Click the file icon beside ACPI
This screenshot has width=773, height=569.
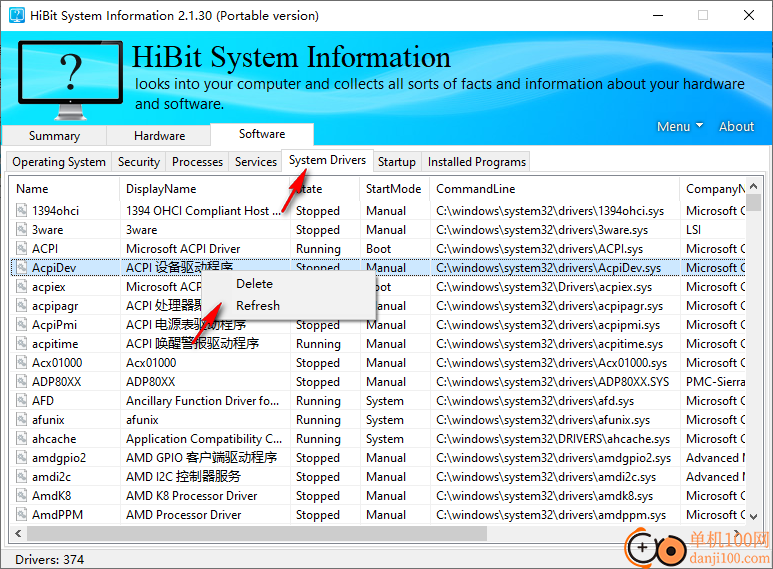(x=21, y=249)
